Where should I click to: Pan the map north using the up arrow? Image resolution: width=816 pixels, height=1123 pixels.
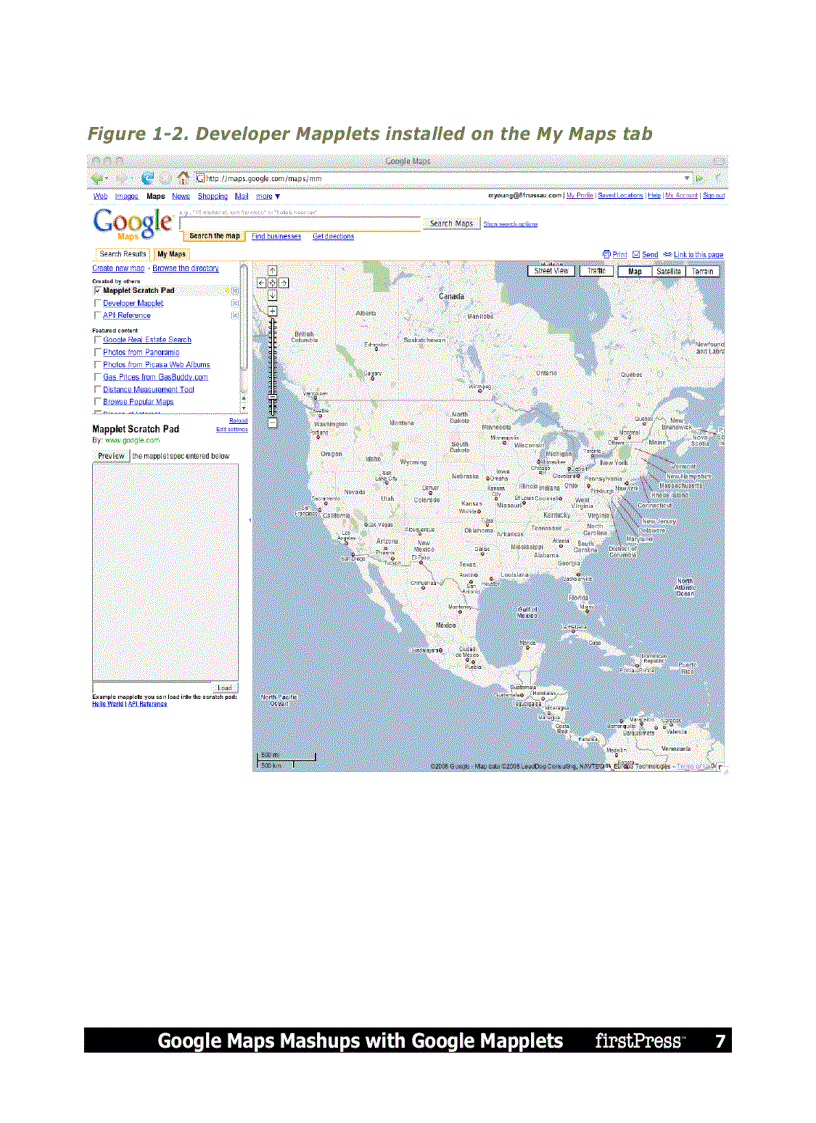(272, 270)
